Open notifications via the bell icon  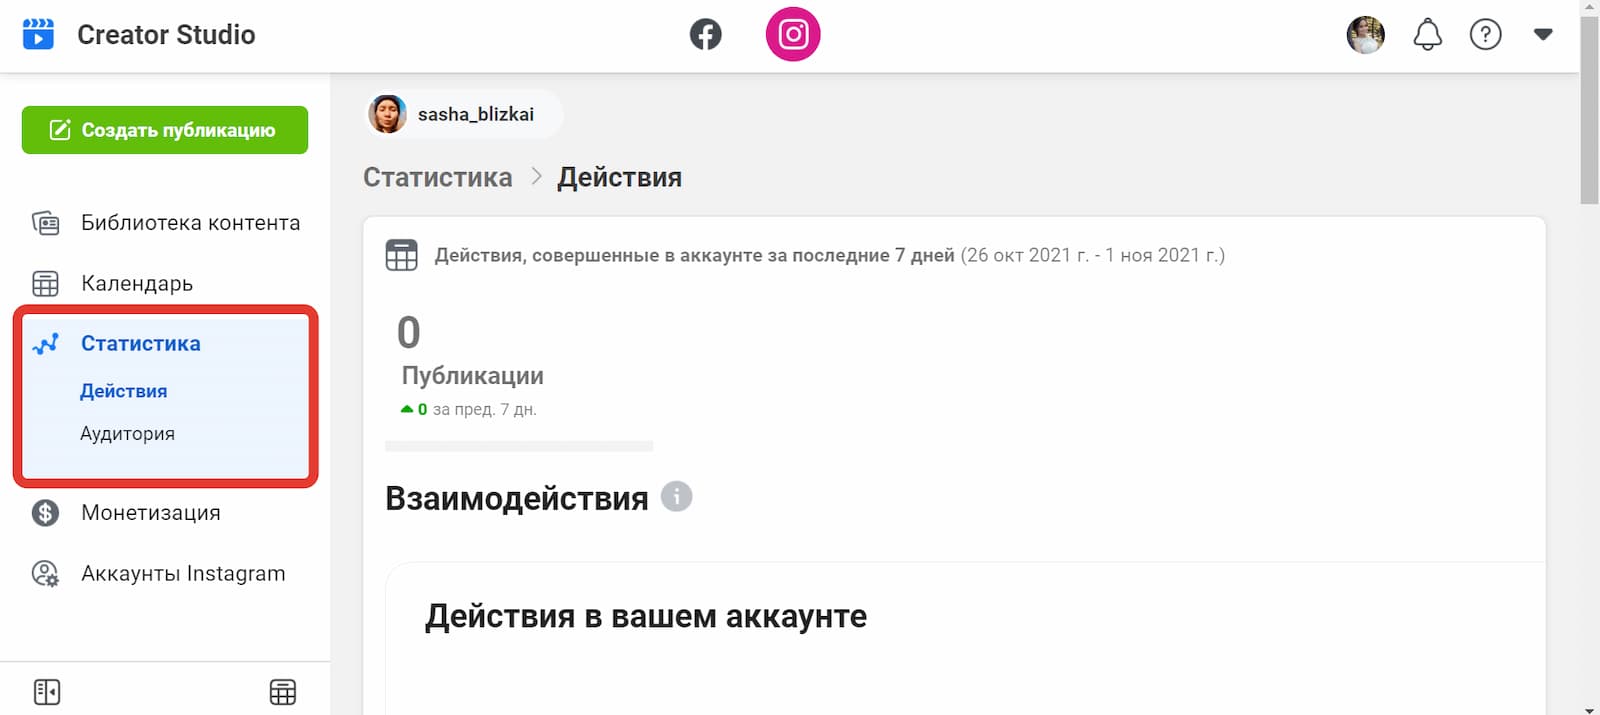pyautogui.click(x=1427, y=33)
